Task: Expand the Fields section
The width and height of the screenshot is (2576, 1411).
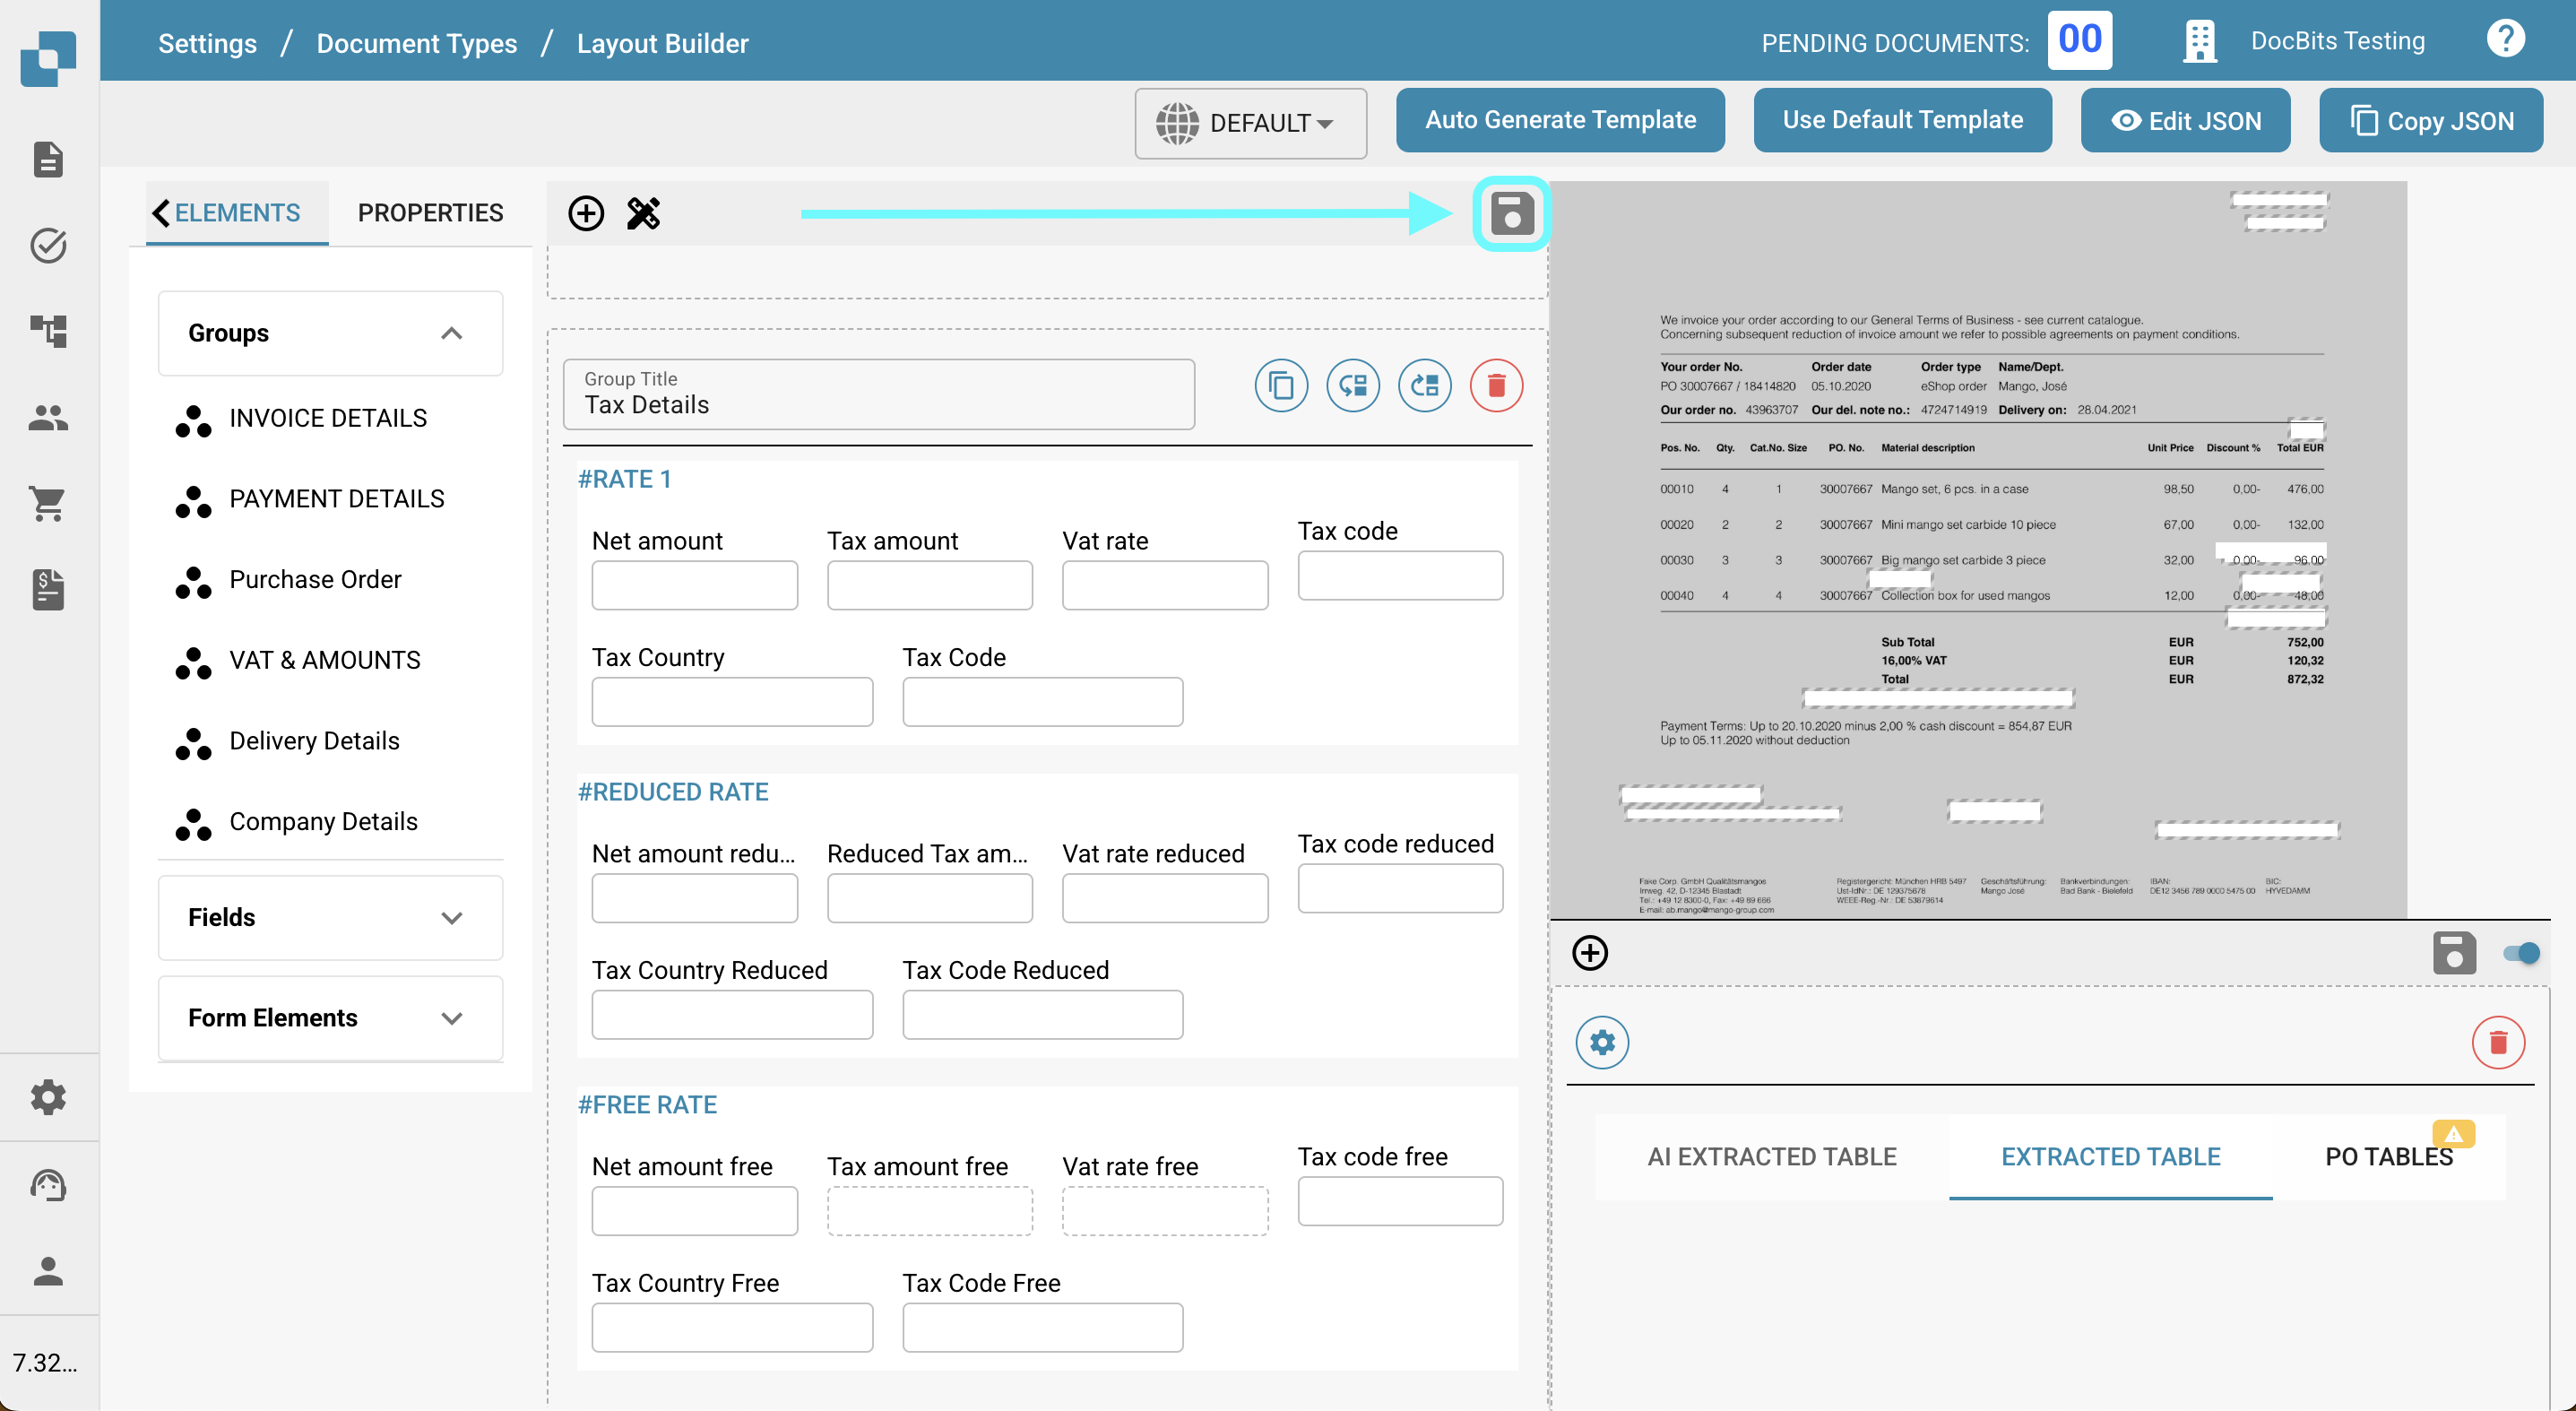Action: point(451,918)
